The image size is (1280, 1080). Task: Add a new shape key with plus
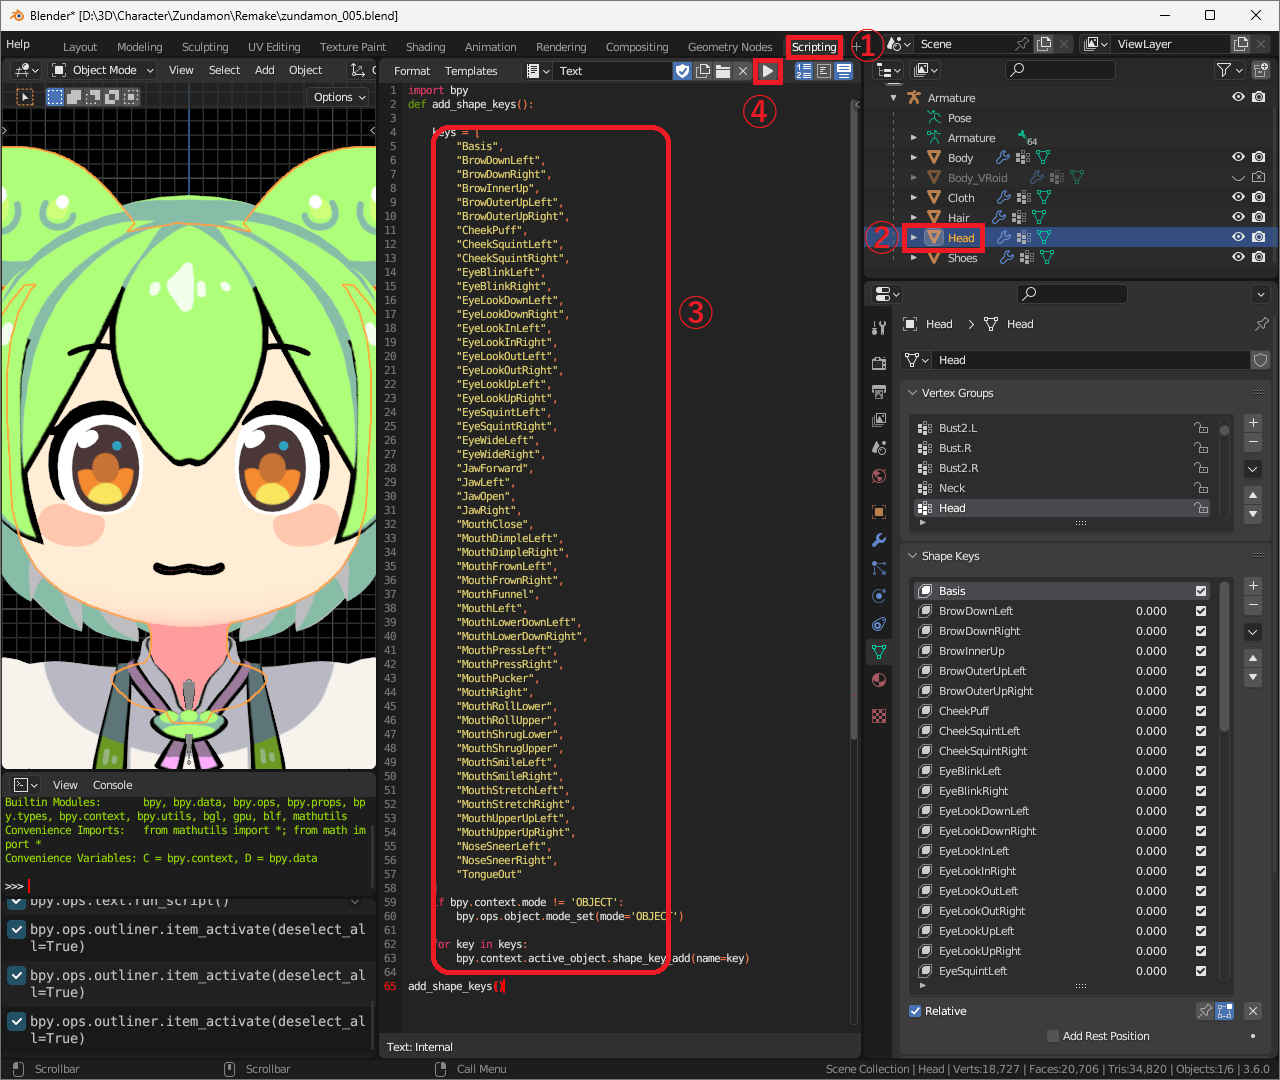click(1253, 586)
